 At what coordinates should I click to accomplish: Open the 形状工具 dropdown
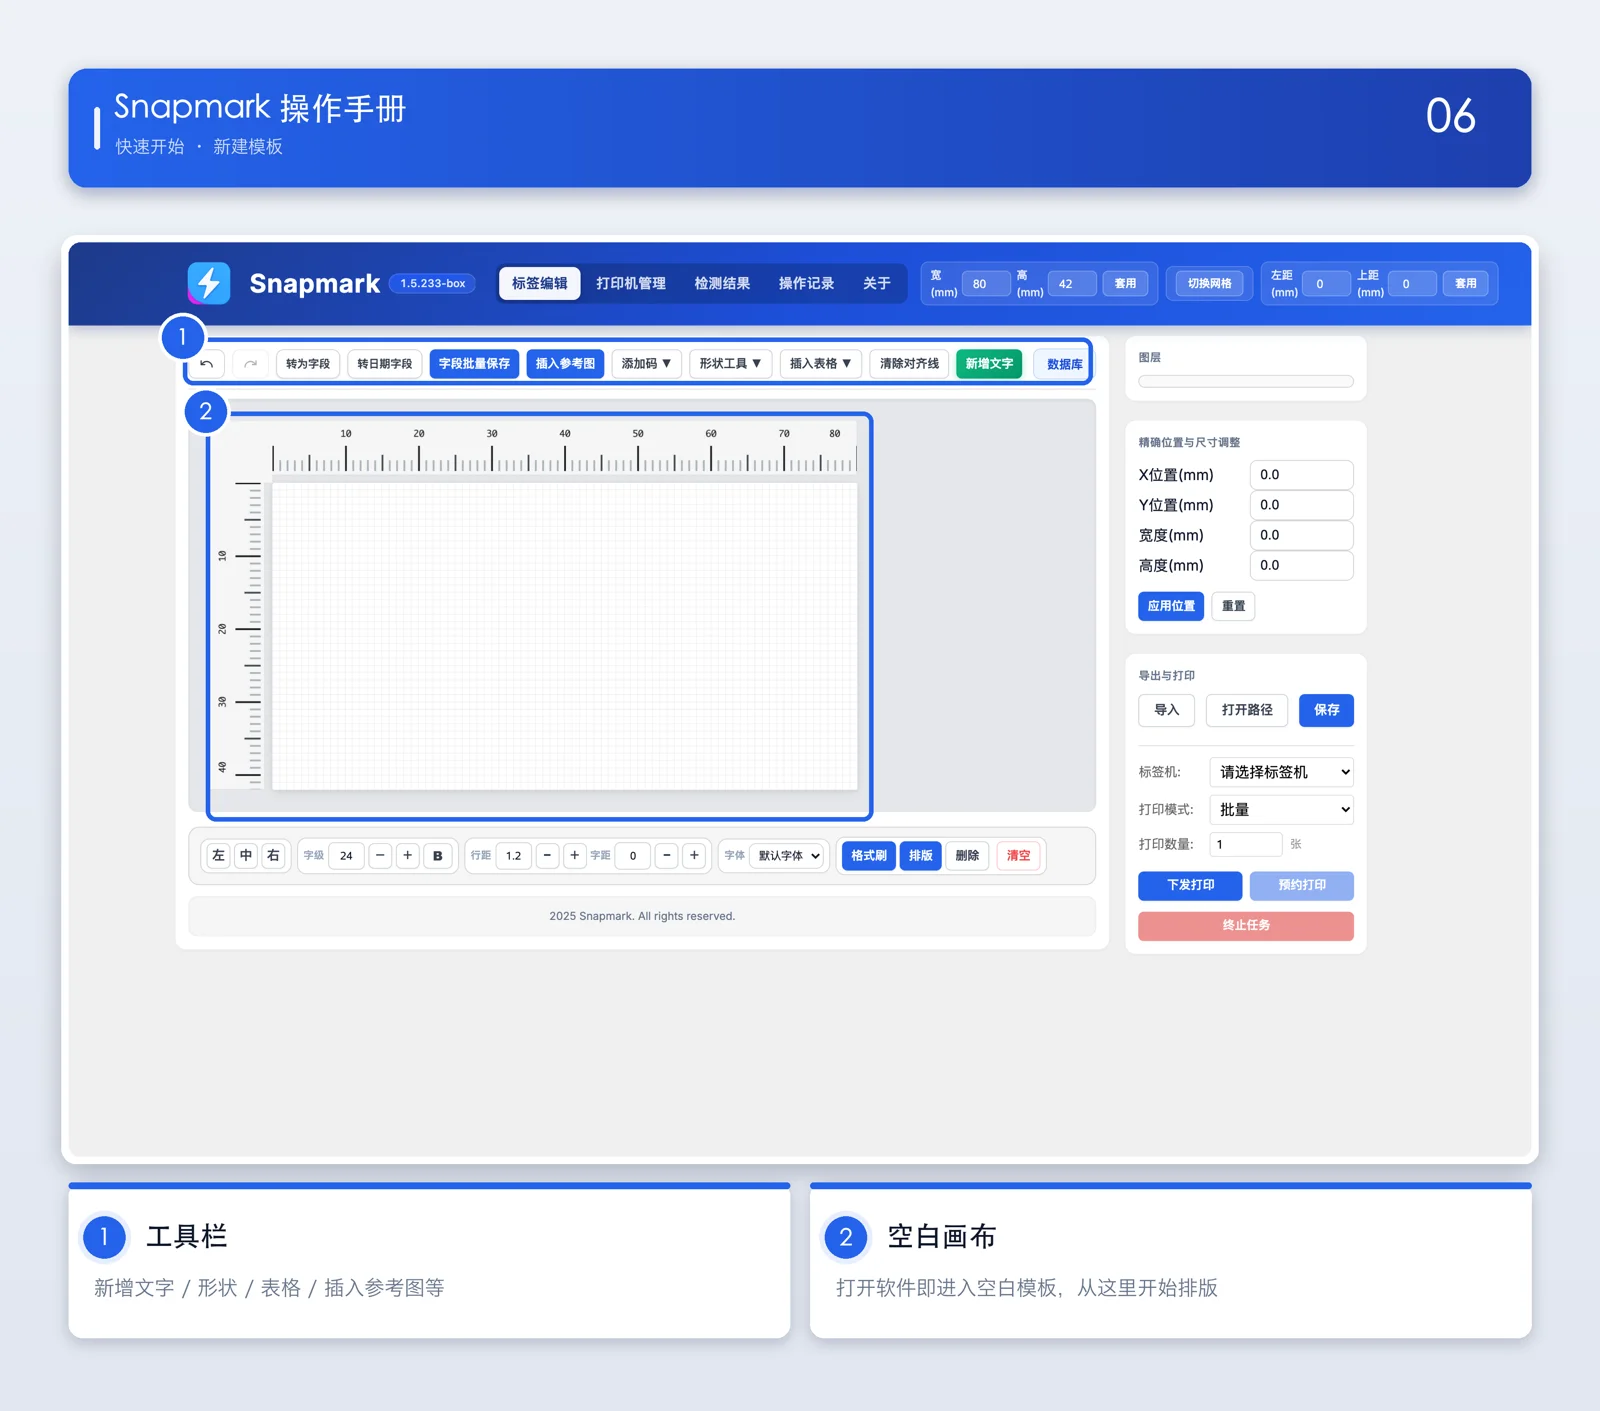[x=730, y=364]
